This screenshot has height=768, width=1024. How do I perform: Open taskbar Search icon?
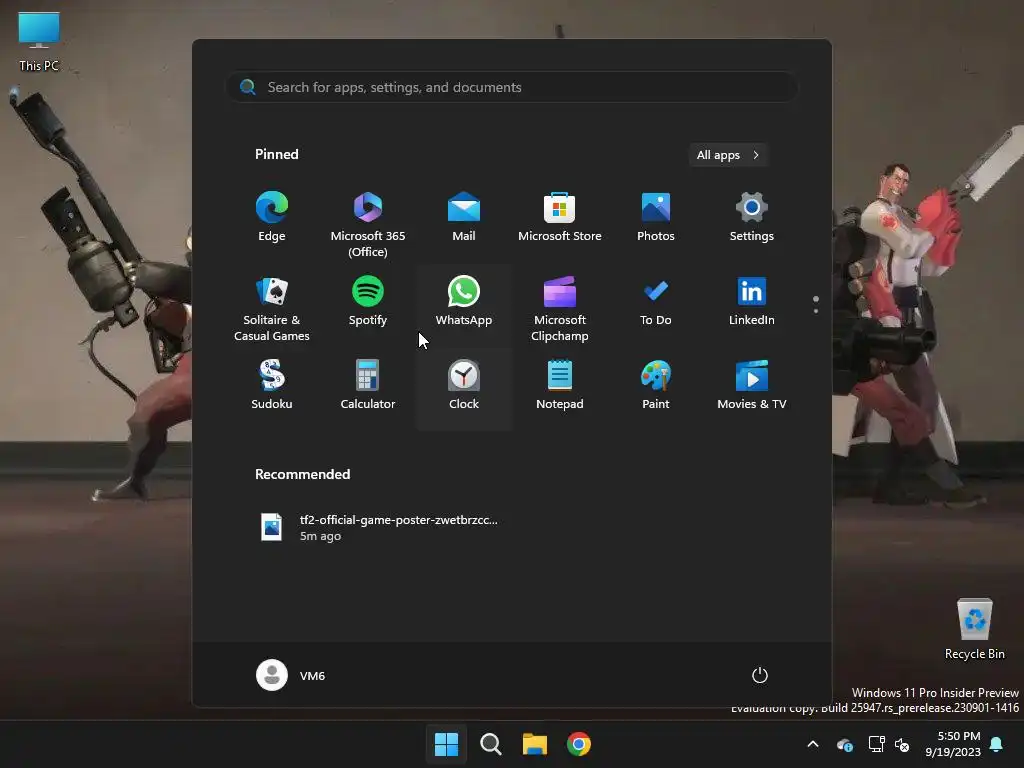point(490,744)
